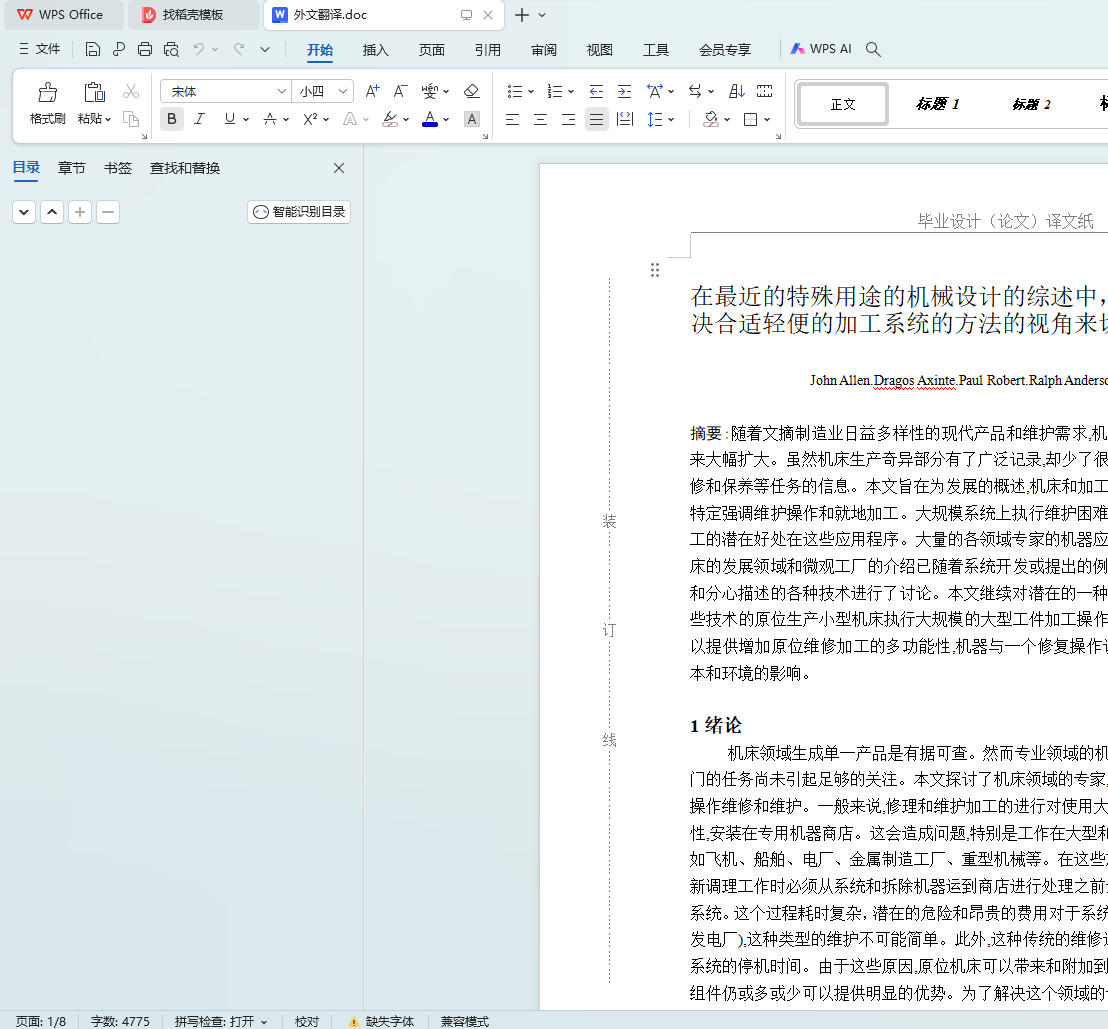Open the font size dropdown (小四)

[x=344, y=91]
